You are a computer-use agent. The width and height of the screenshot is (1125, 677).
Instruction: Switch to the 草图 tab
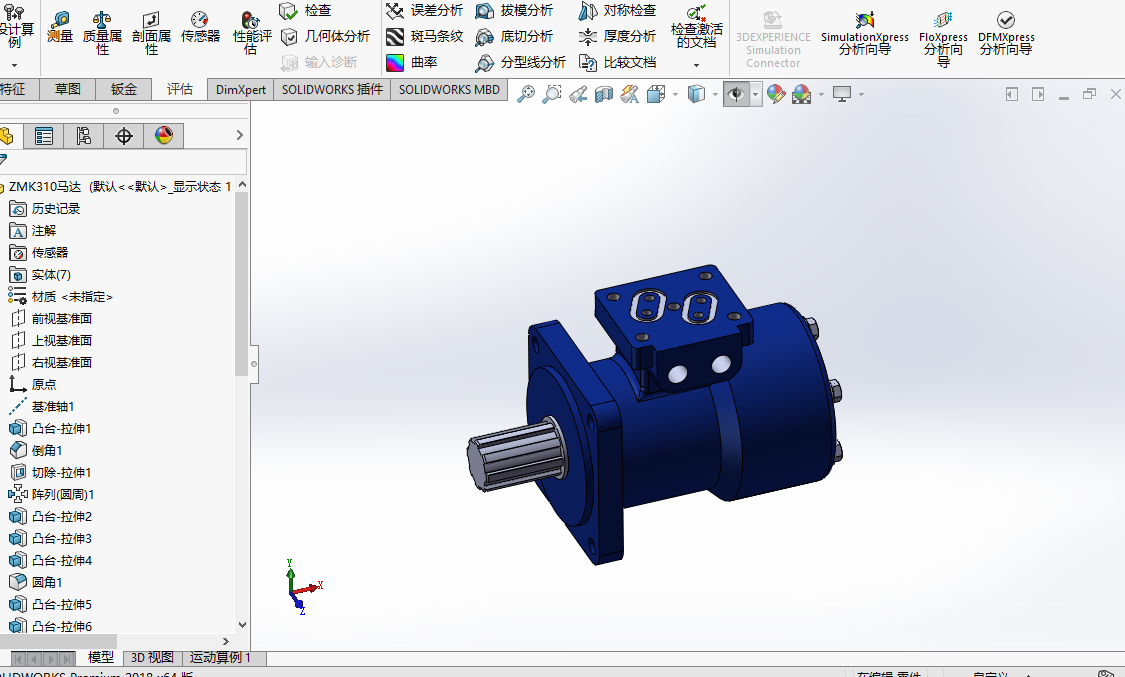coord(67,89)
